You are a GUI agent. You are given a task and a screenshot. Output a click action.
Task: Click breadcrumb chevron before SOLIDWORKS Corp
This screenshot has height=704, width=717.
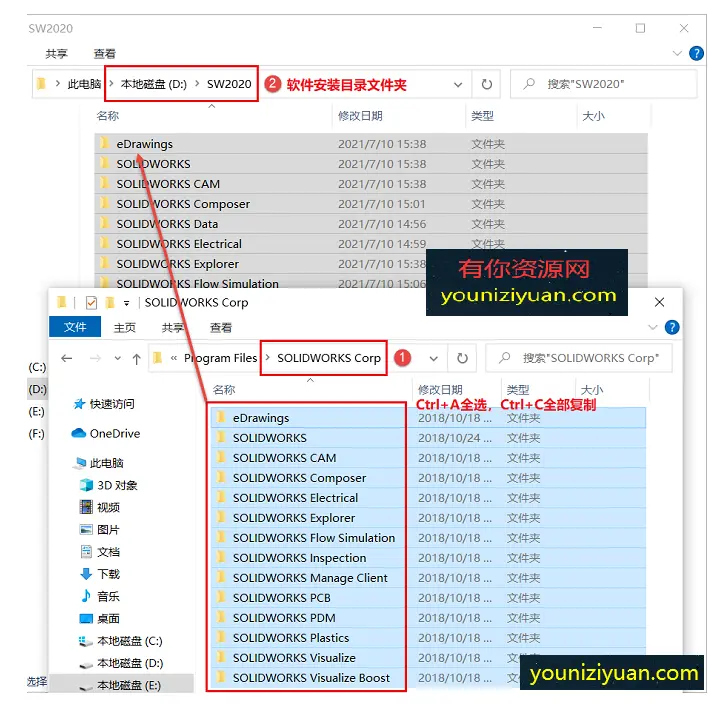pos(268,357)
